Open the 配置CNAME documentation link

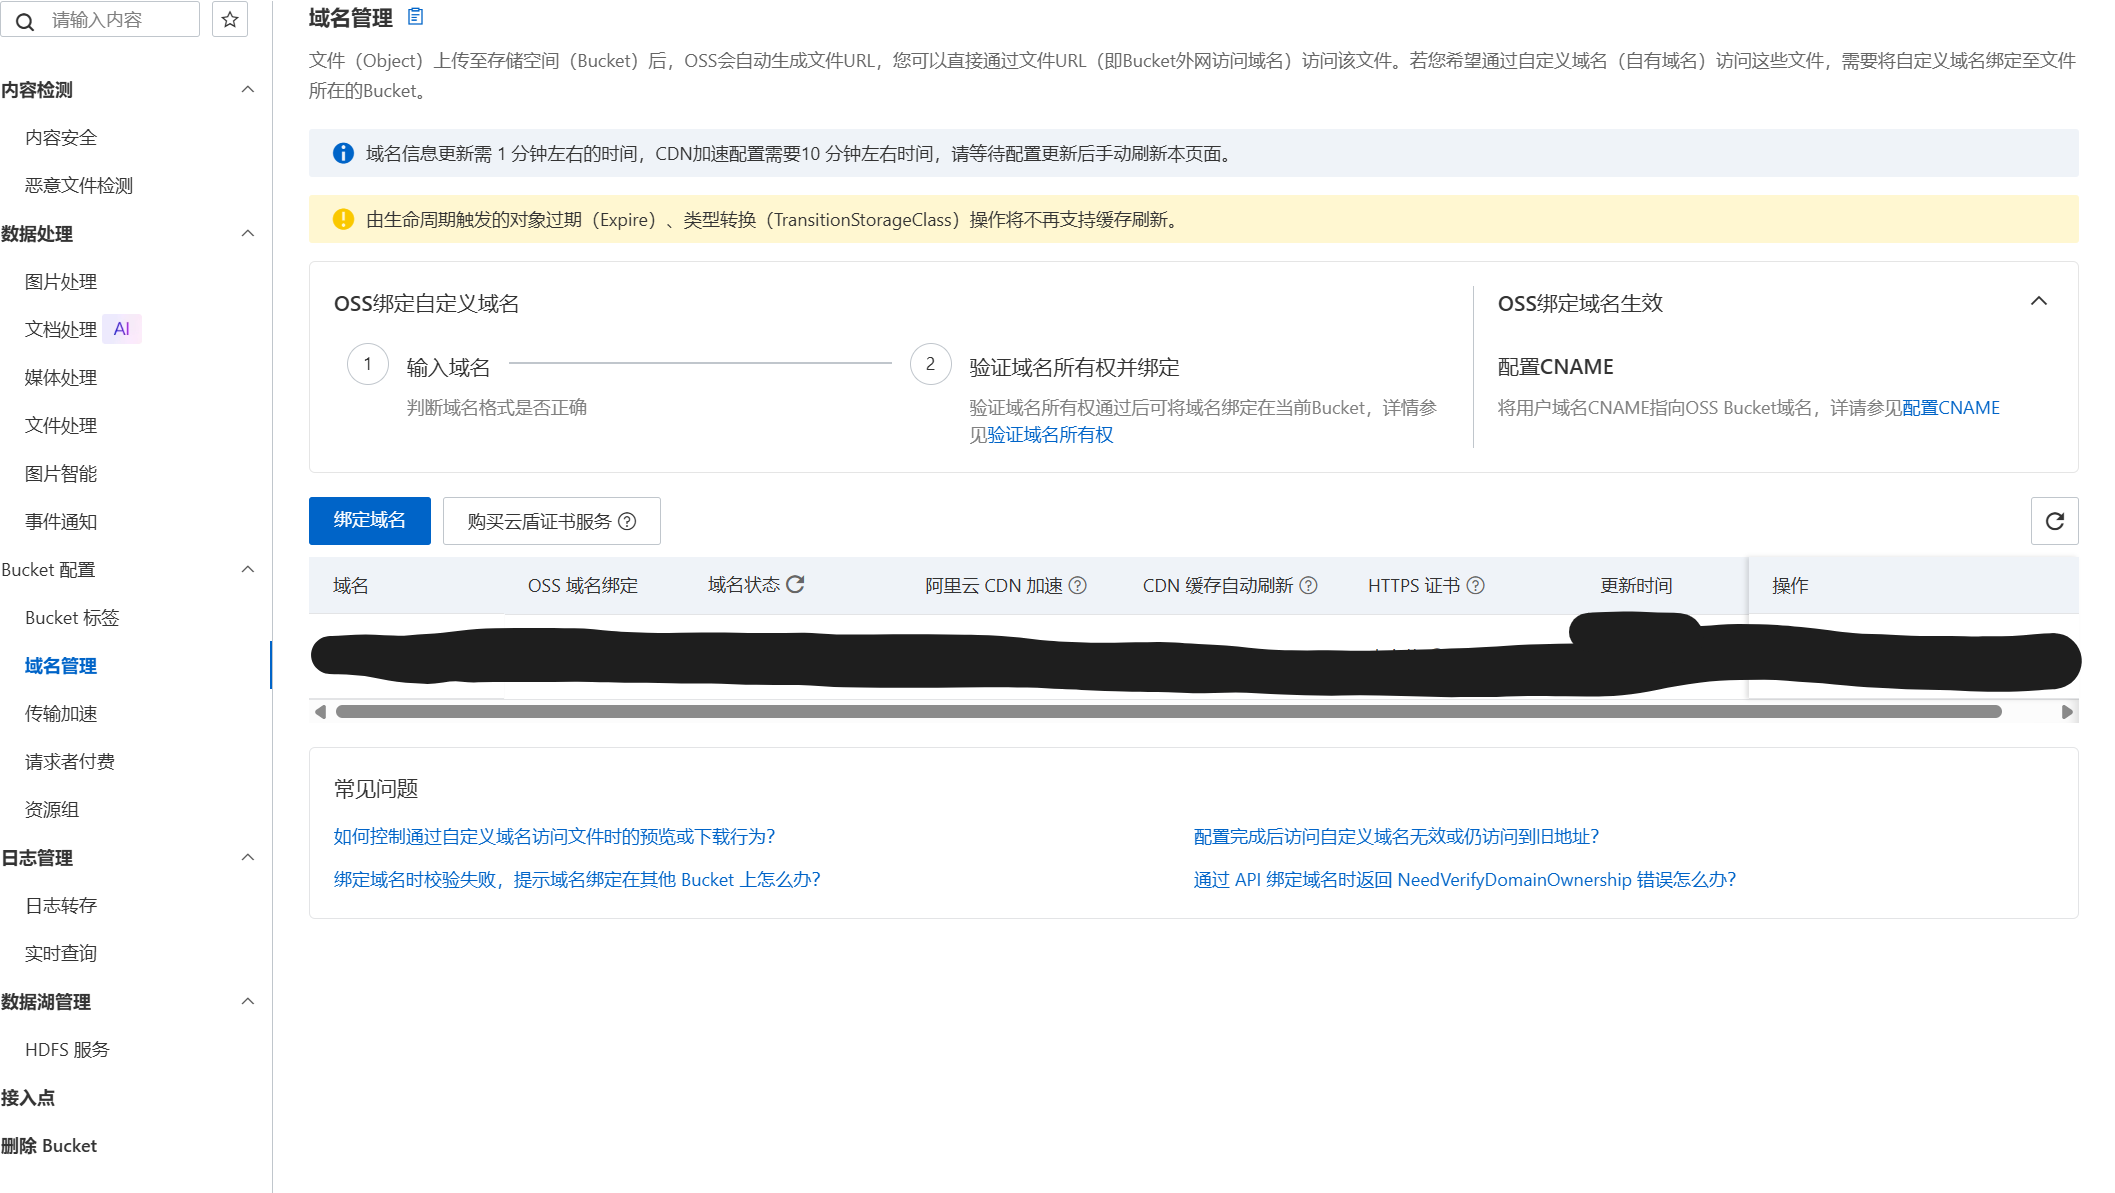1950,408
